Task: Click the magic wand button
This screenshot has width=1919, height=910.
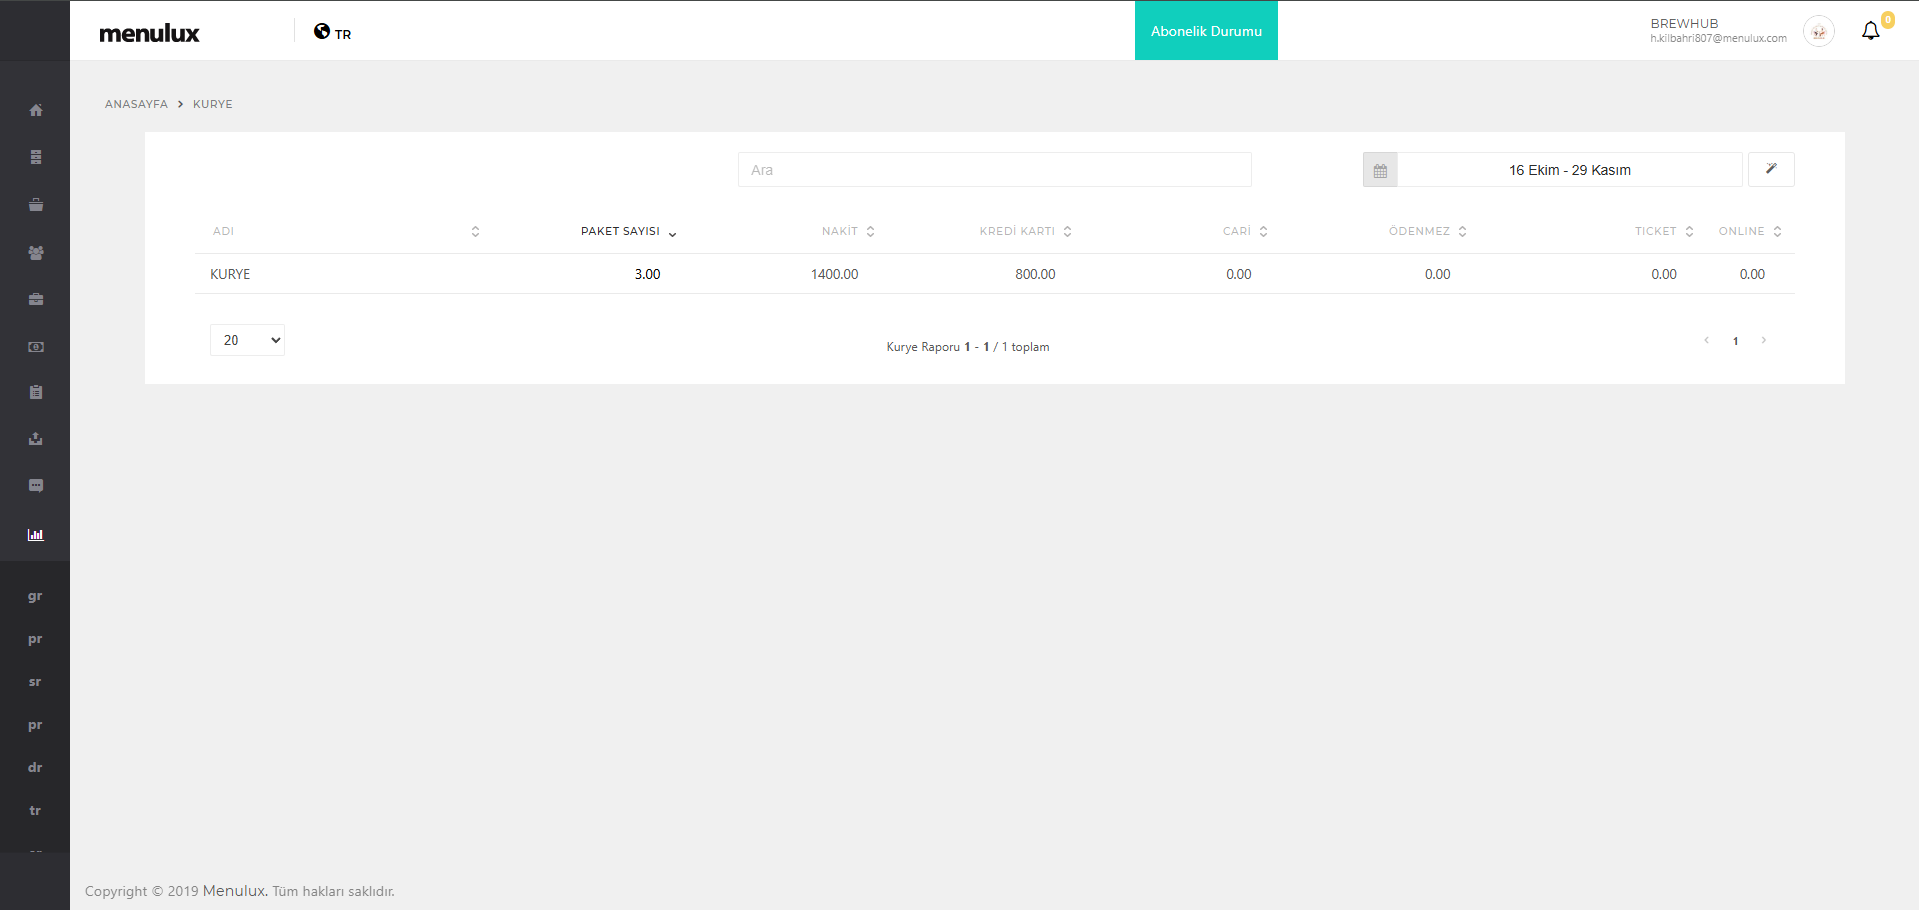Action: tap(1770, 169)
